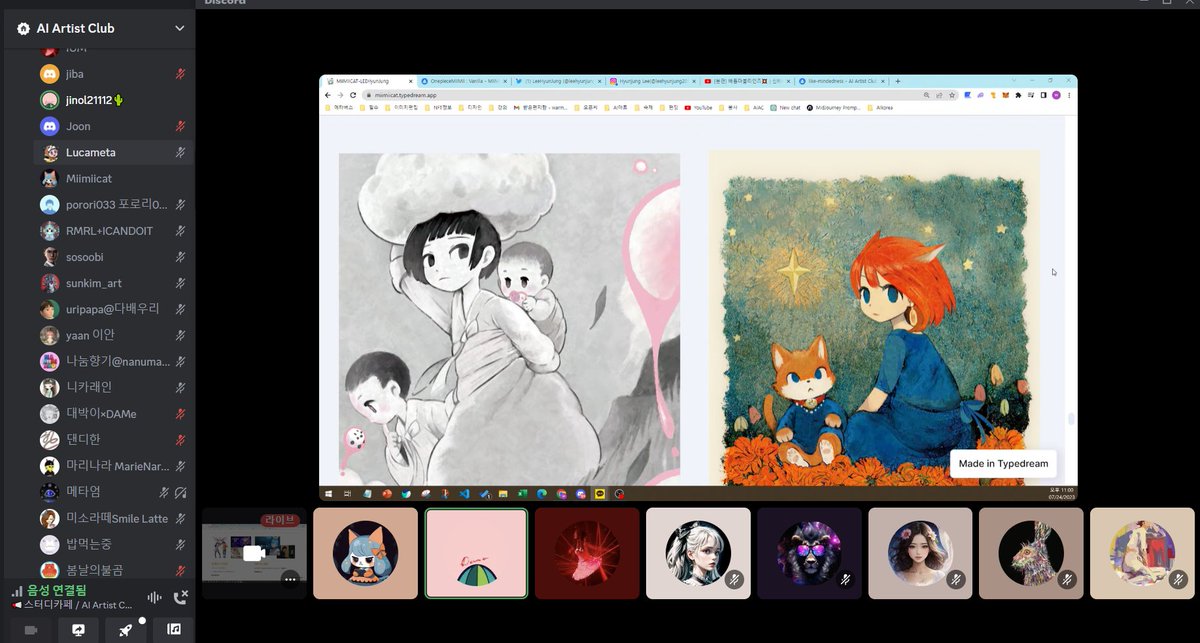Focus the lion with sunglasses avatar tile

(809, 553)
